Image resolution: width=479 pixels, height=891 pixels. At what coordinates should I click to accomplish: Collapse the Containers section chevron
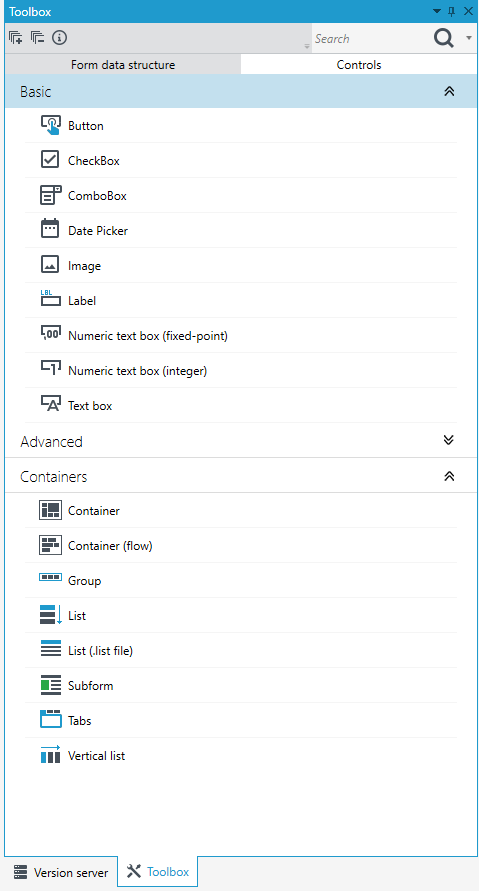point(449,476)
